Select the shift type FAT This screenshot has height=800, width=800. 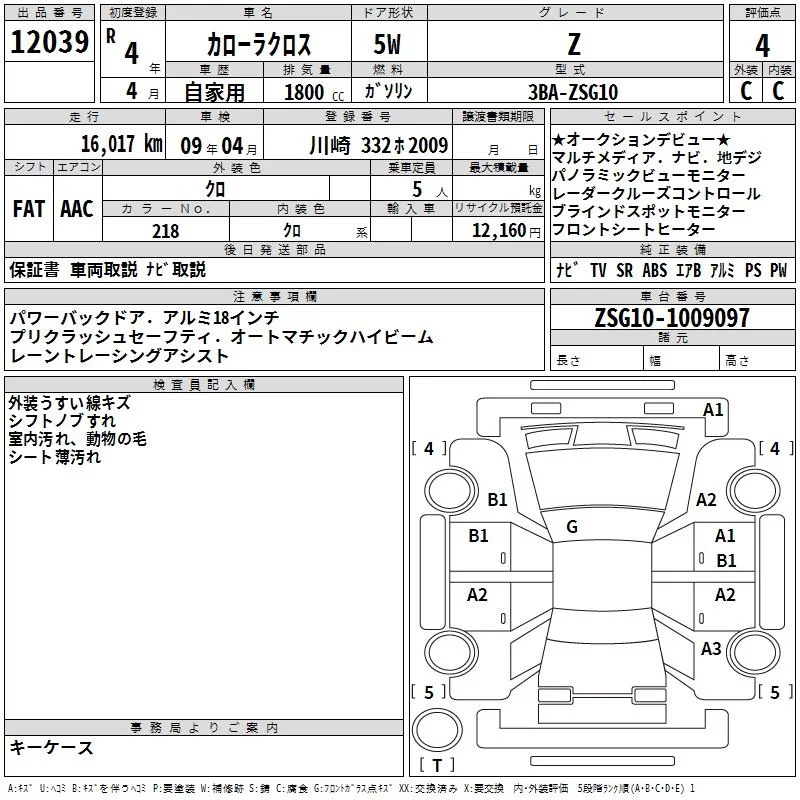(29, 209)
